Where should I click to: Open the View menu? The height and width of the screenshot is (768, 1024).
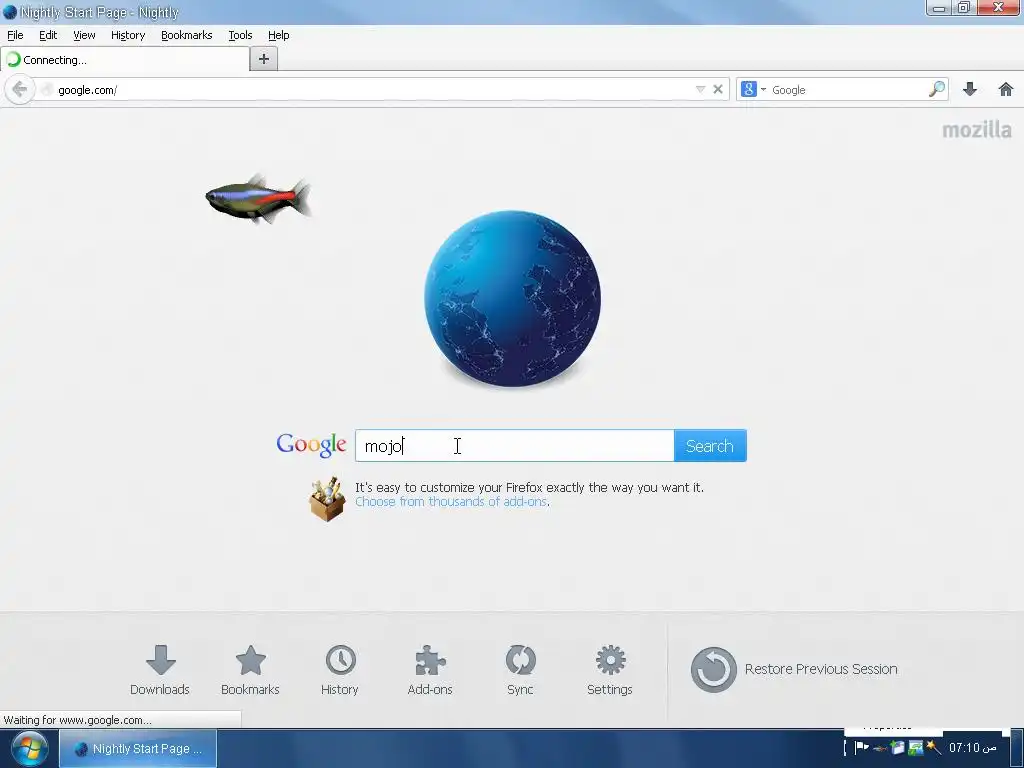click(84, 35)
